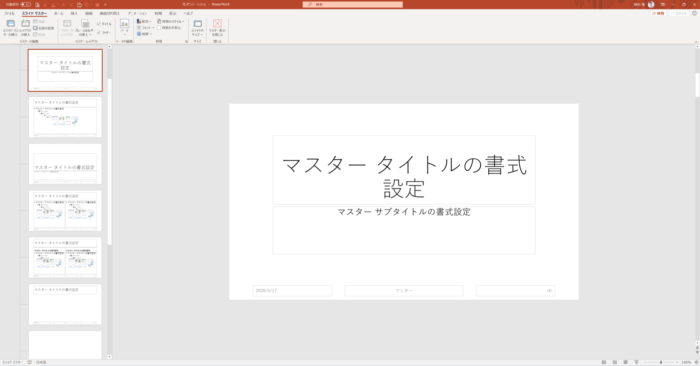Screen dimensions: 700x366
Task: Click zoom in plus button
Action: click(678, 362)
